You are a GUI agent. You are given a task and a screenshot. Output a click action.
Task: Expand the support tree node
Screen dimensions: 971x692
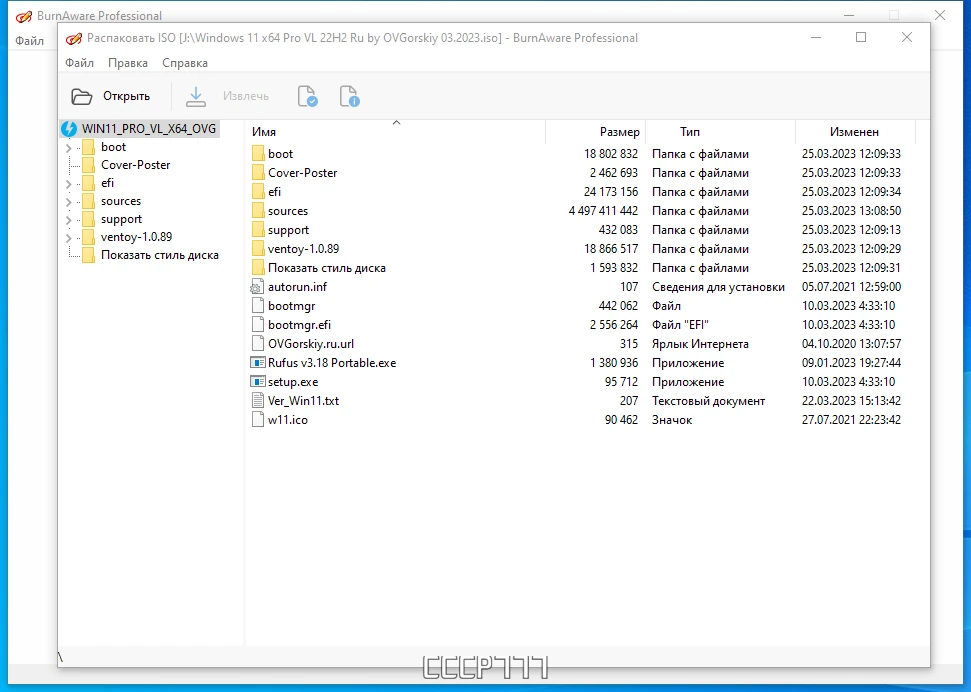coord(68,219)
